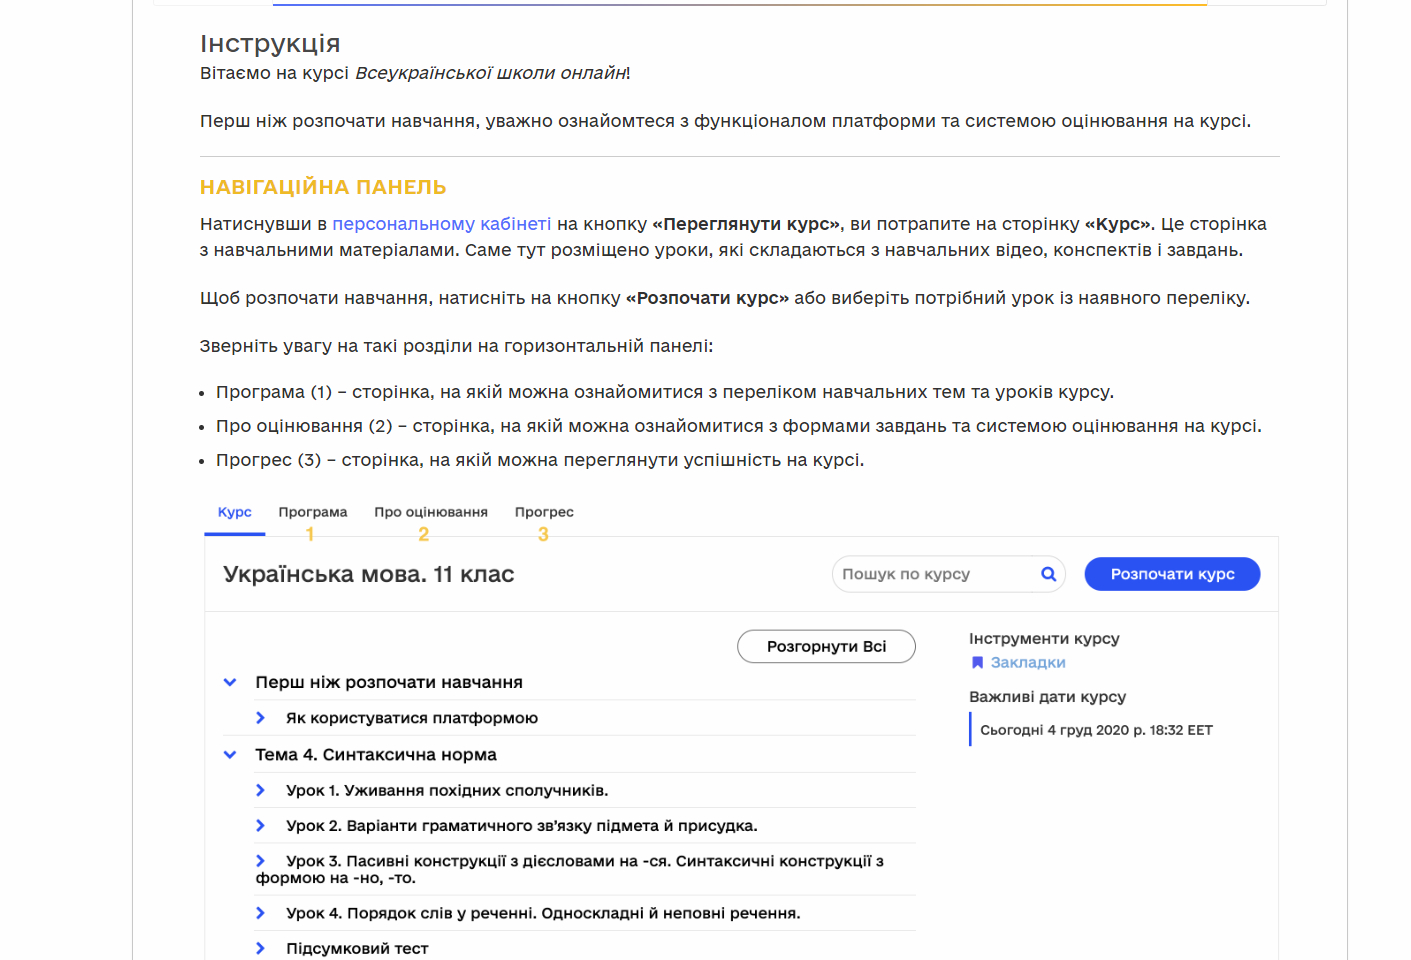
Task: Click the 'Перш ніж розпочати навчання' section title
Action: click(389, 682)
